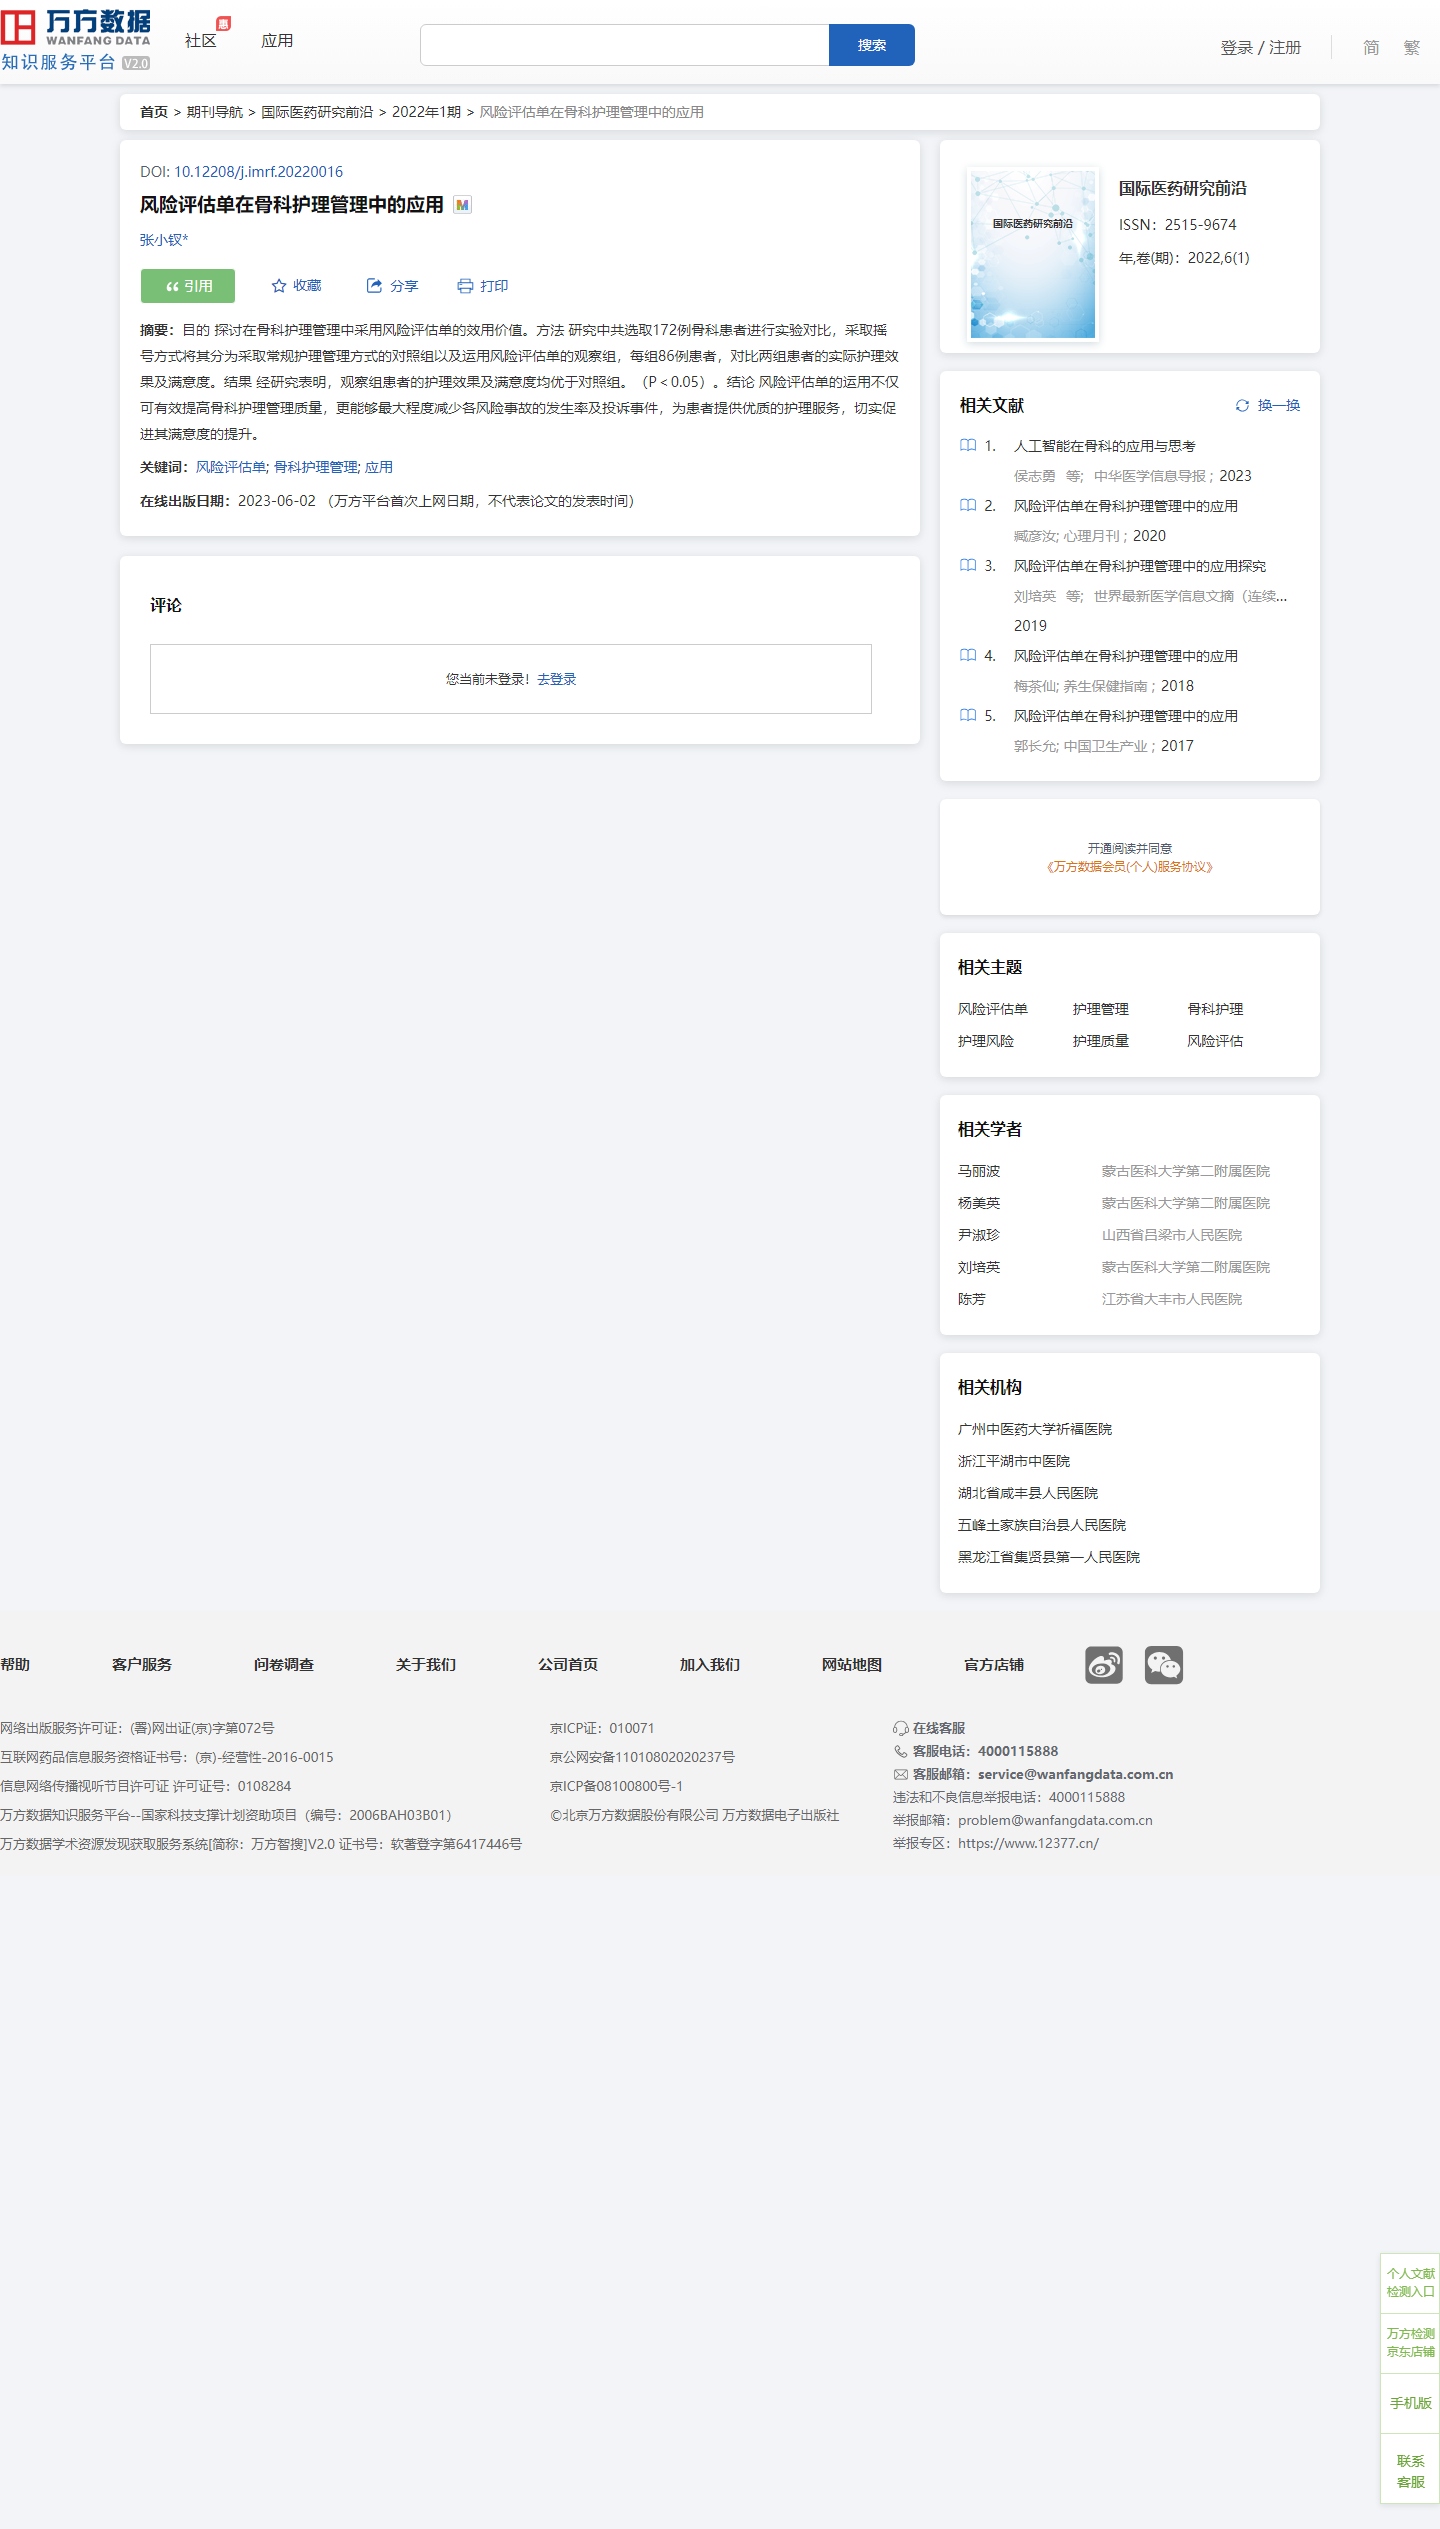This screenshot has height=2529, width=1440.
Task: Click keyword 风险评估单
Action: (231, 467)
